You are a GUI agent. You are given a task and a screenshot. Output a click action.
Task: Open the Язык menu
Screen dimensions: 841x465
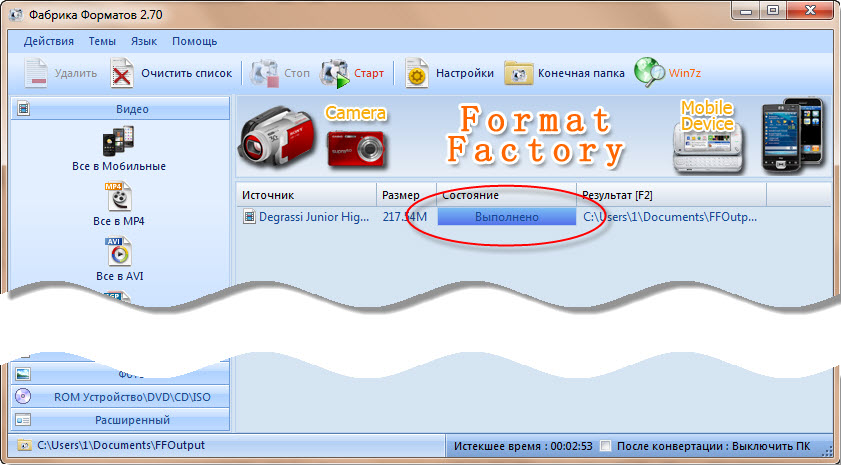(x=144, y=41)
